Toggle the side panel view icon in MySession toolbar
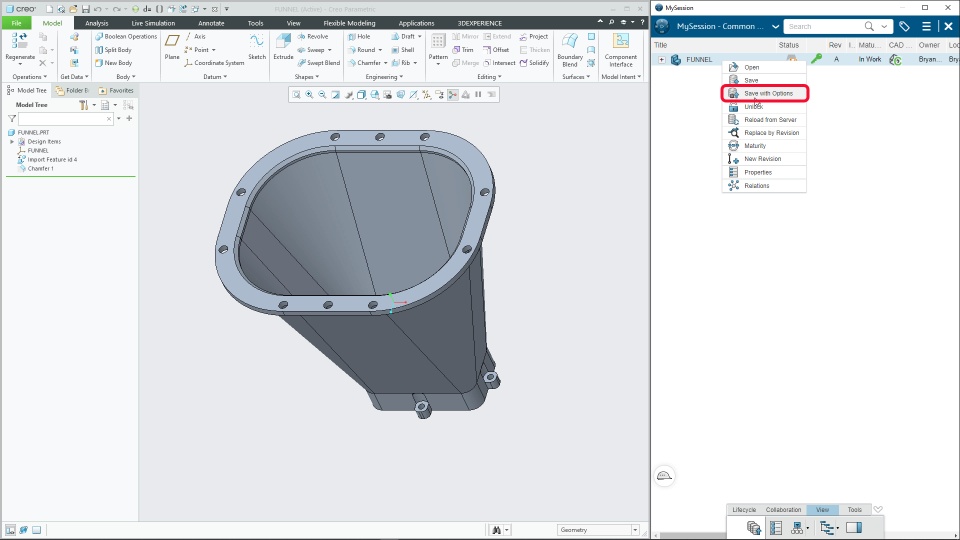960x540 pixels. (x=854, y=527)
